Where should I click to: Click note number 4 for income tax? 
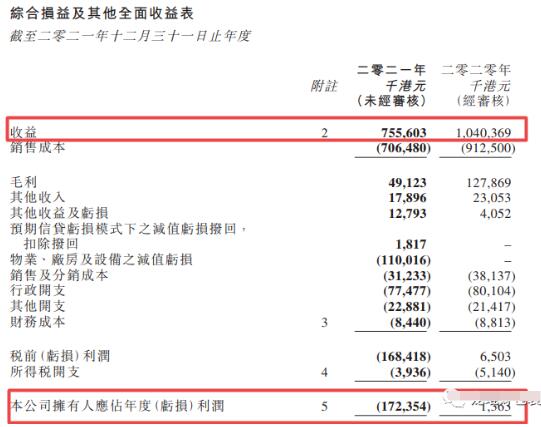point(324,373)
